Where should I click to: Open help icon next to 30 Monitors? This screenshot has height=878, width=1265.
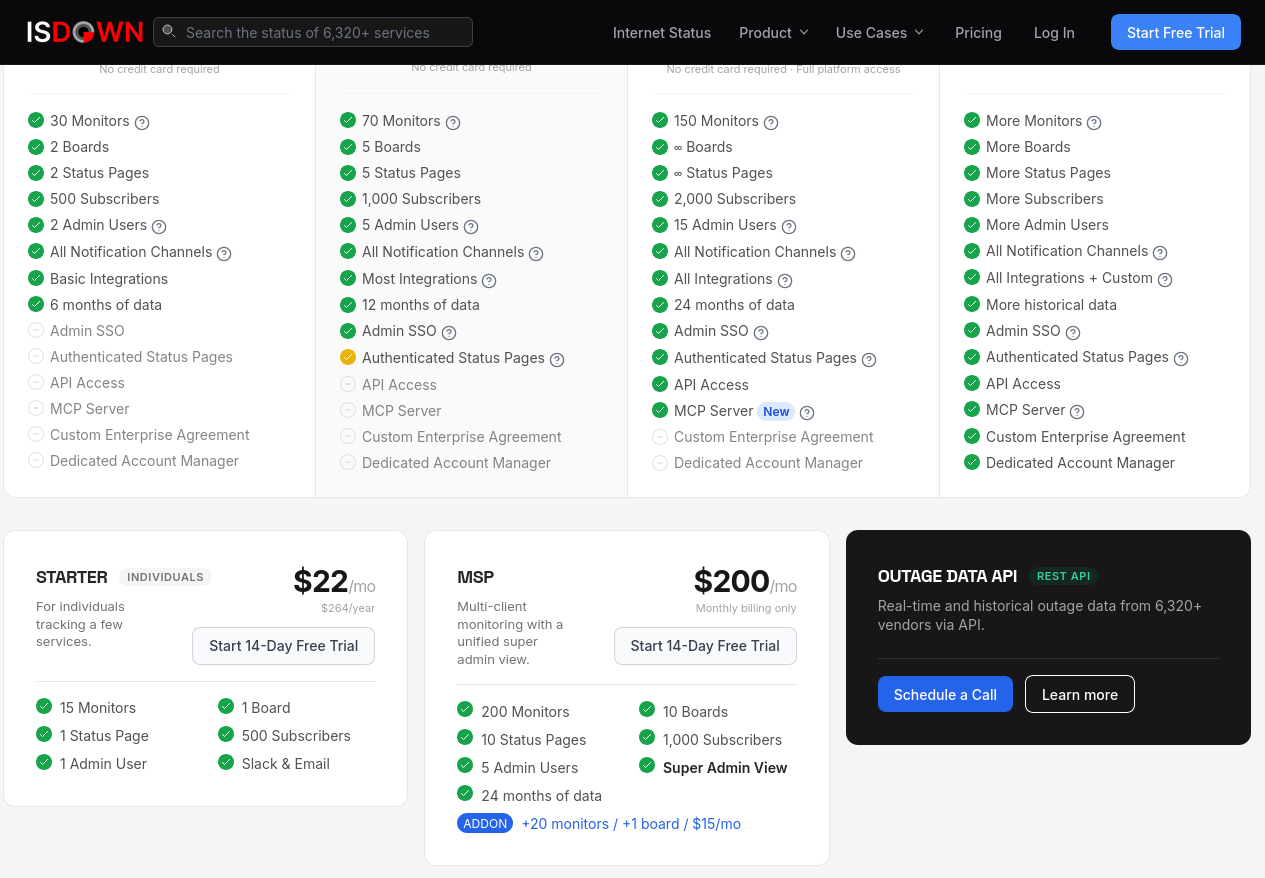pyautogui.click(x=142, y=122)
